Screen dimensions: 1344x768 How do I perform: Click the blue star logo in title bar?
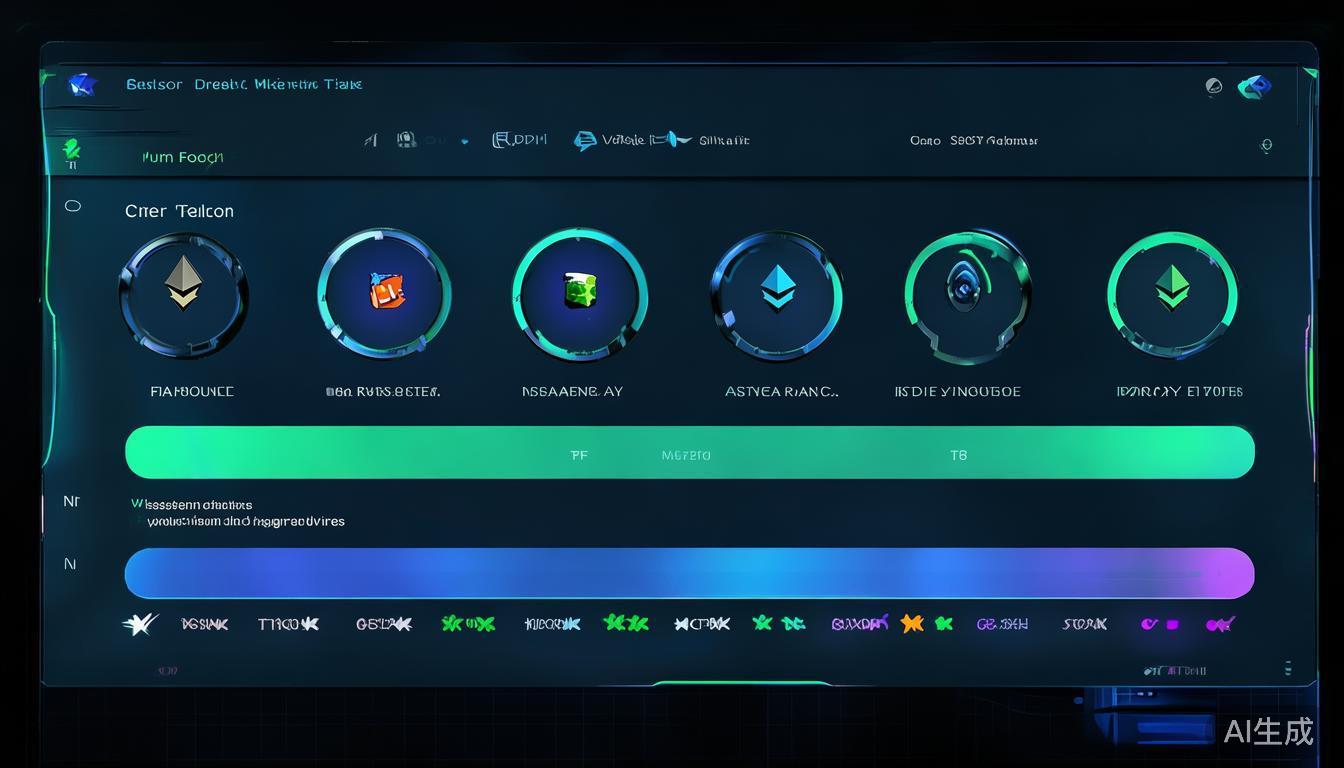81,85
